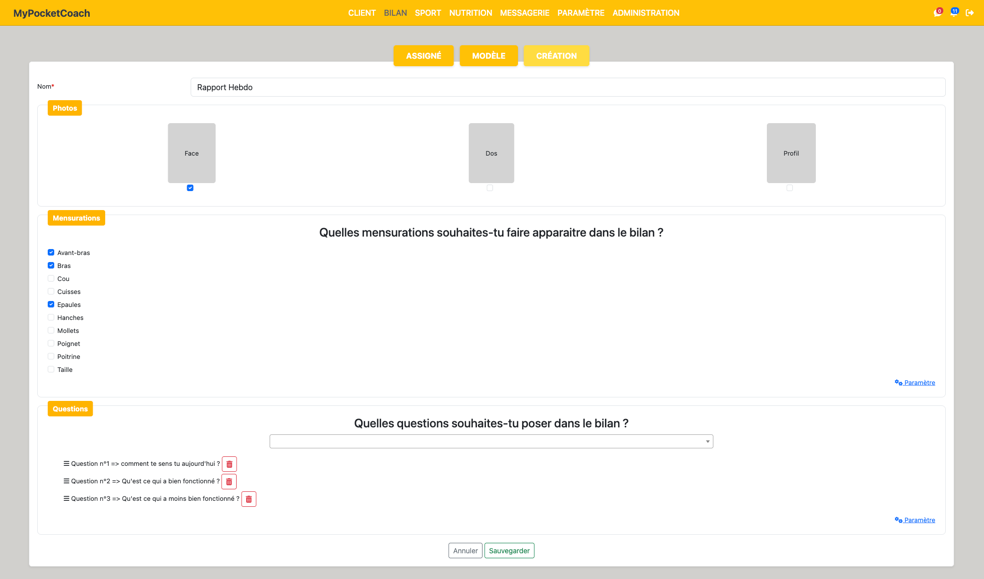Viewport: 984px width, 579px height.
Task: Click the Sauvegarder button
Action: point(509,551)
